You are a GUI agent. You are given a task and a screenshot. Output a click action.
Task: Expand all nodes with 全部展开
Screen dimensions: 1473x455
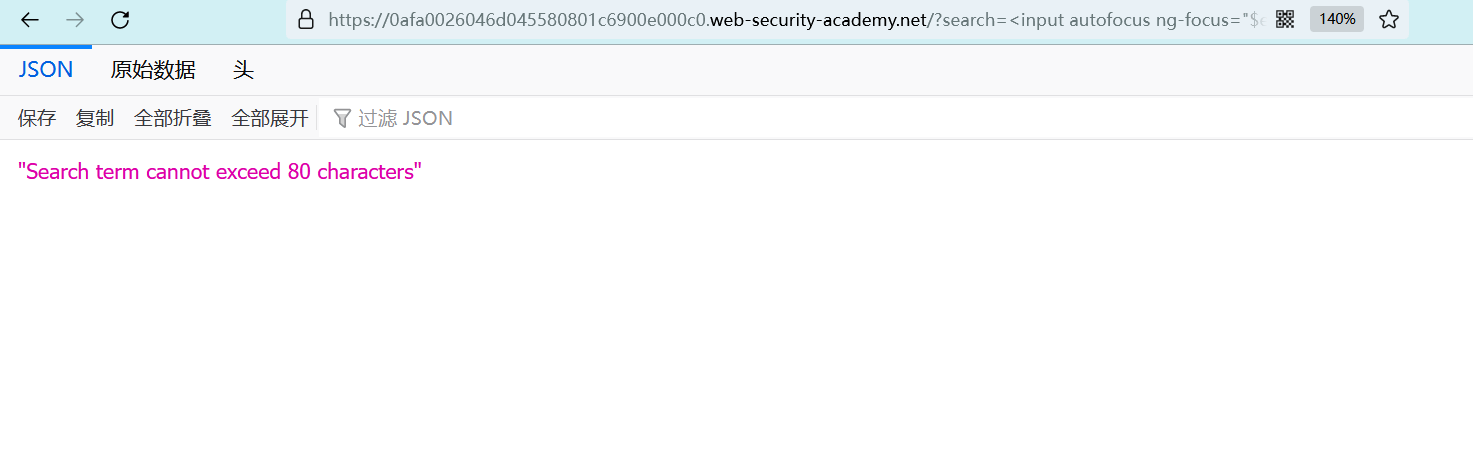(270, 118)
